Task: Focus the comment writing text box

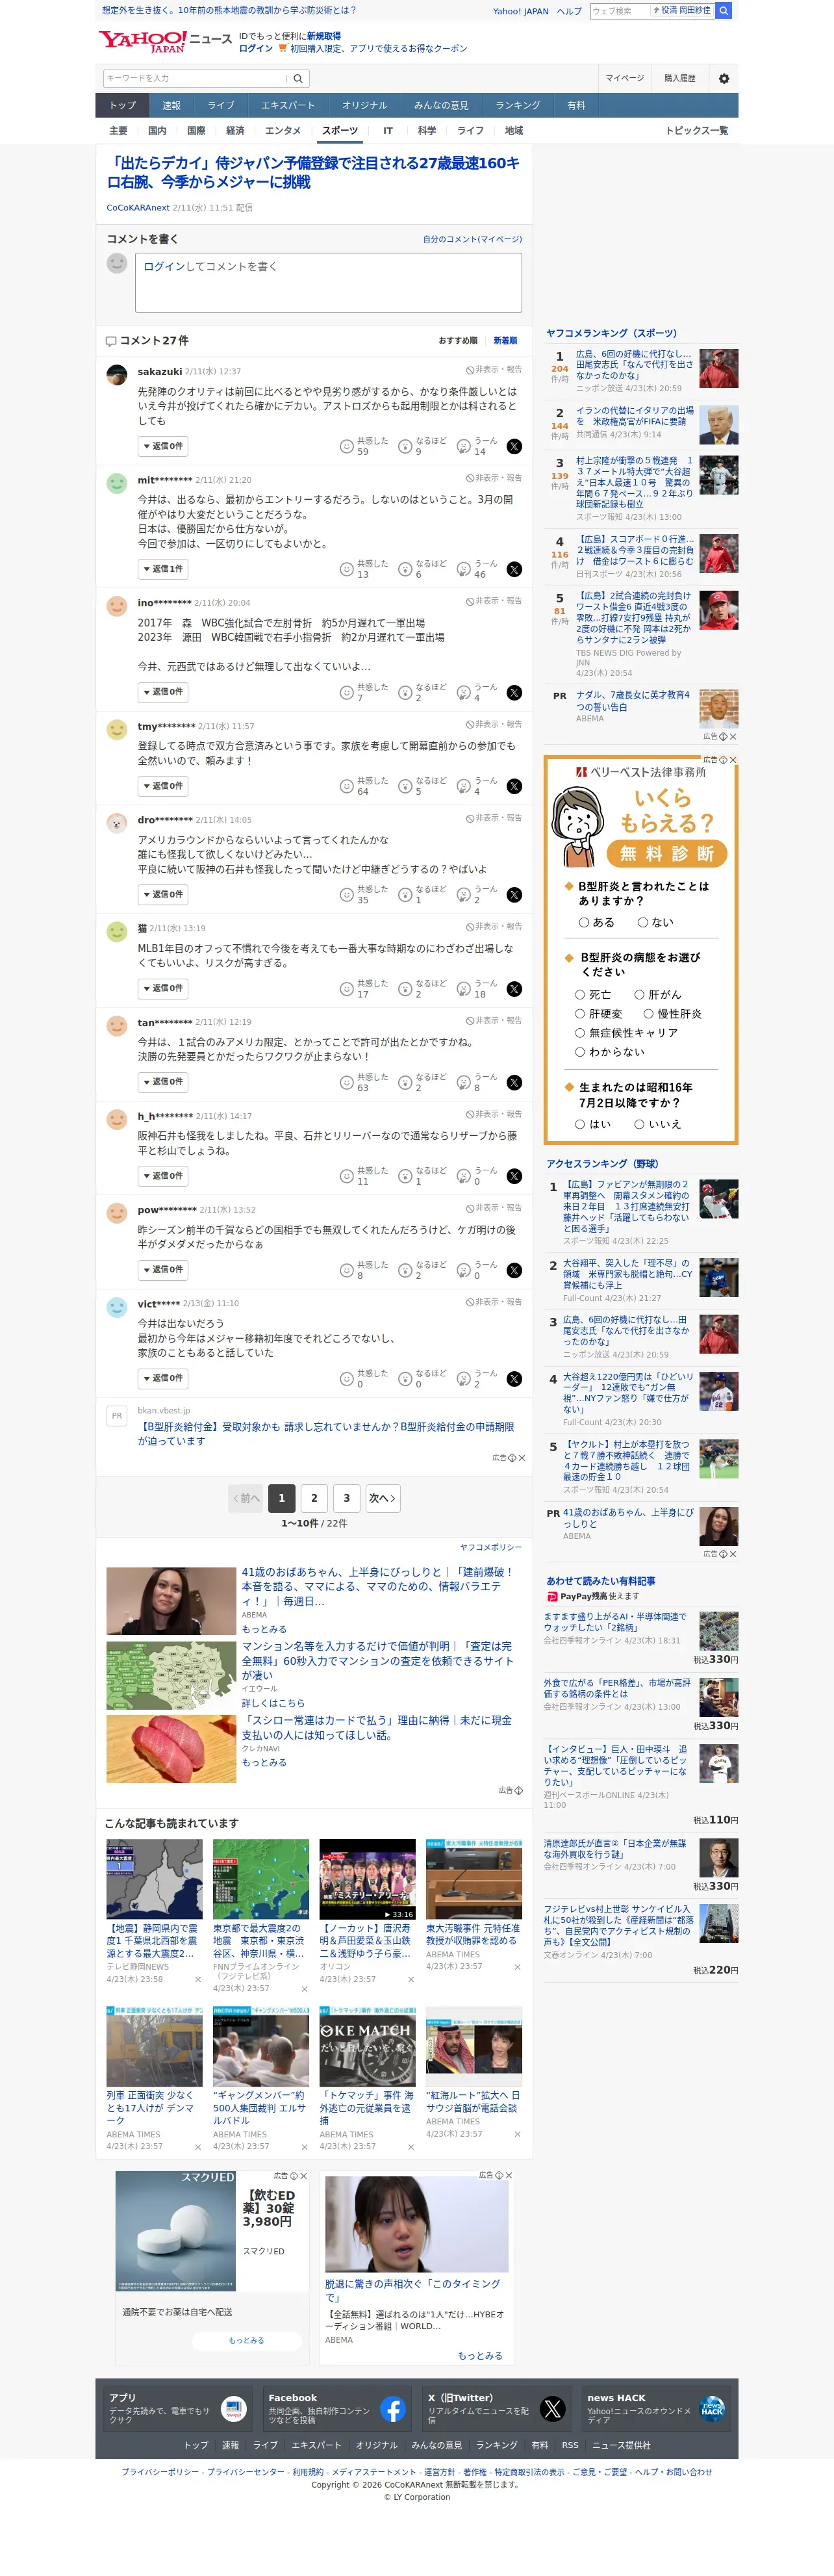Action: coord(328,282)
